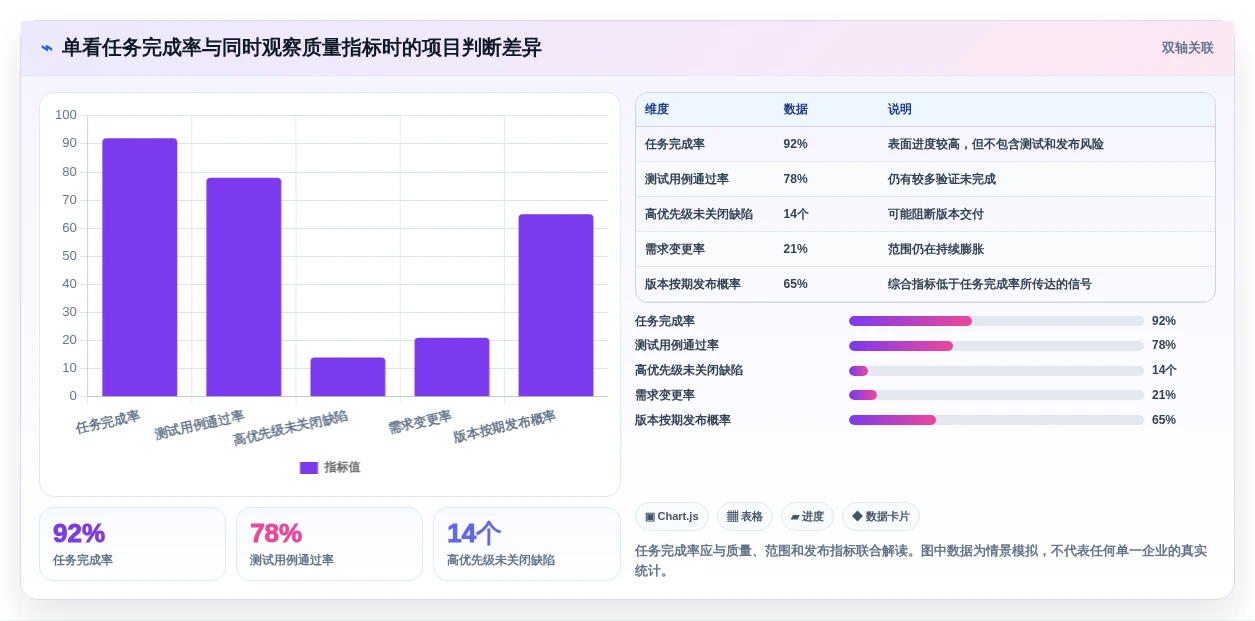Toggle the 指标值 legend swatch
The width and height of the screenshot is (1255, 621).
click(x=309, y=467)
